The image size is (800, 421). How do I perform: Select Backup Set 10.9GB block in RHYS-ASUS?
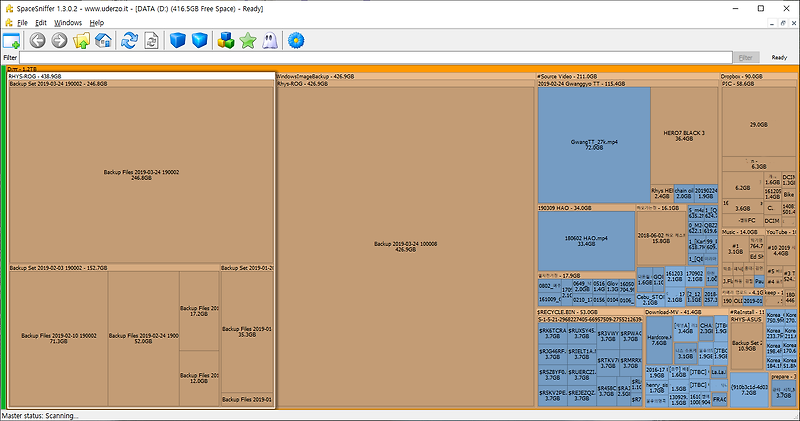[x=746, y=346]
